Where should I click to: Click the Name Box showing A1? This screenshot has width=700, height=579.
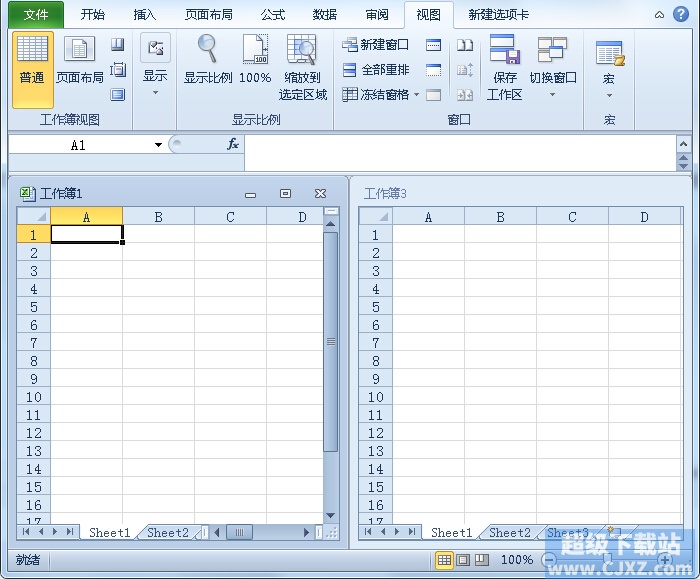pos(79,145)
